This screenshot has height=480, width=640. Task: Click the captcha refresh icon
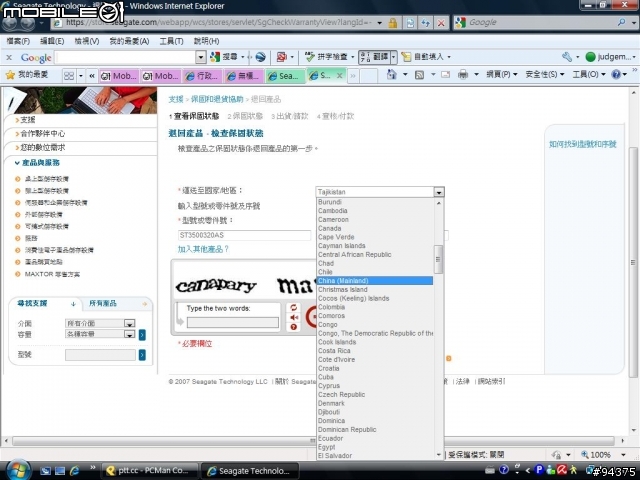(293, 308)
